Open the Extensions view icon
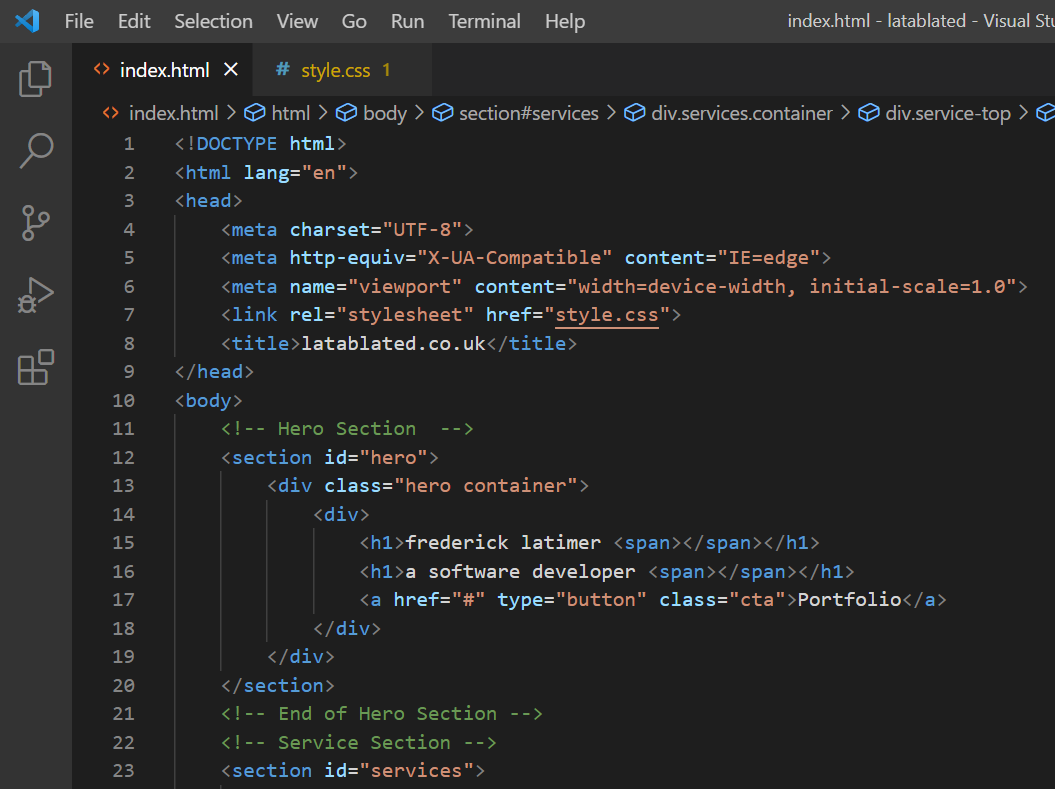The width and height of the screenshot is (1055, 789). [x=36, y=367]
